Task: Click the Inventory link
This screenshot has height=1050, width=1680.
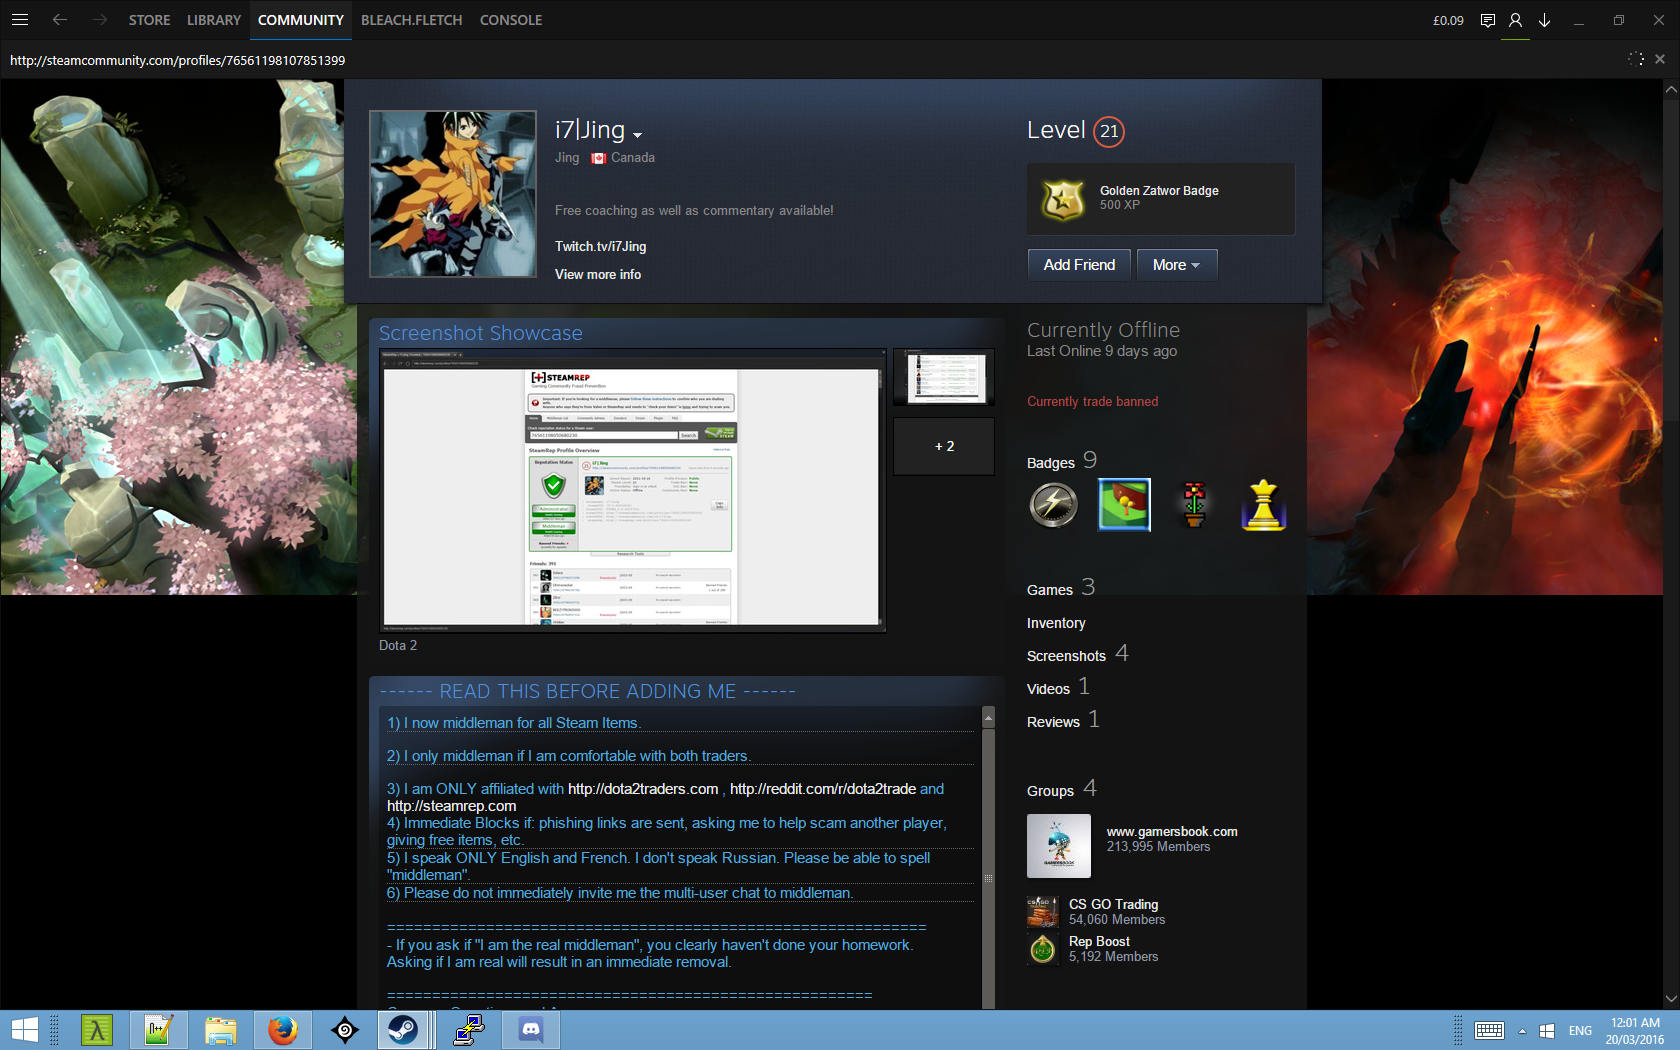Action: tap(1055, 623)
